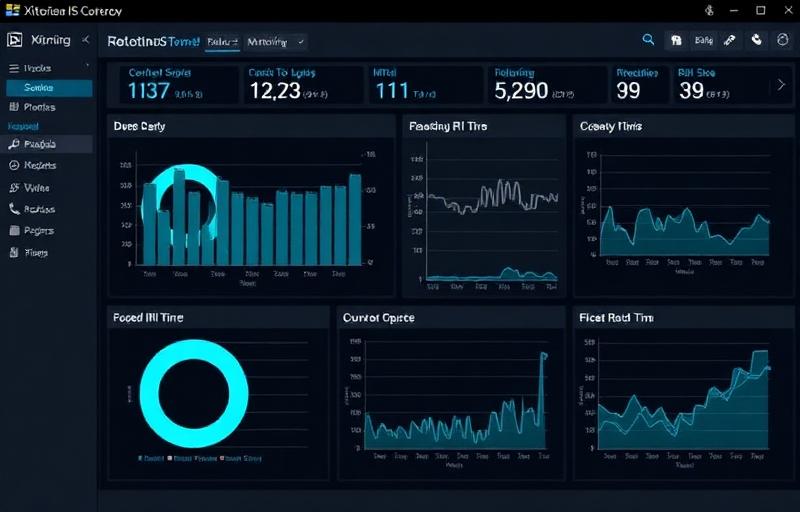Click the first legend swatch under donut chart
Screen dimensions: 800x512
140,458
